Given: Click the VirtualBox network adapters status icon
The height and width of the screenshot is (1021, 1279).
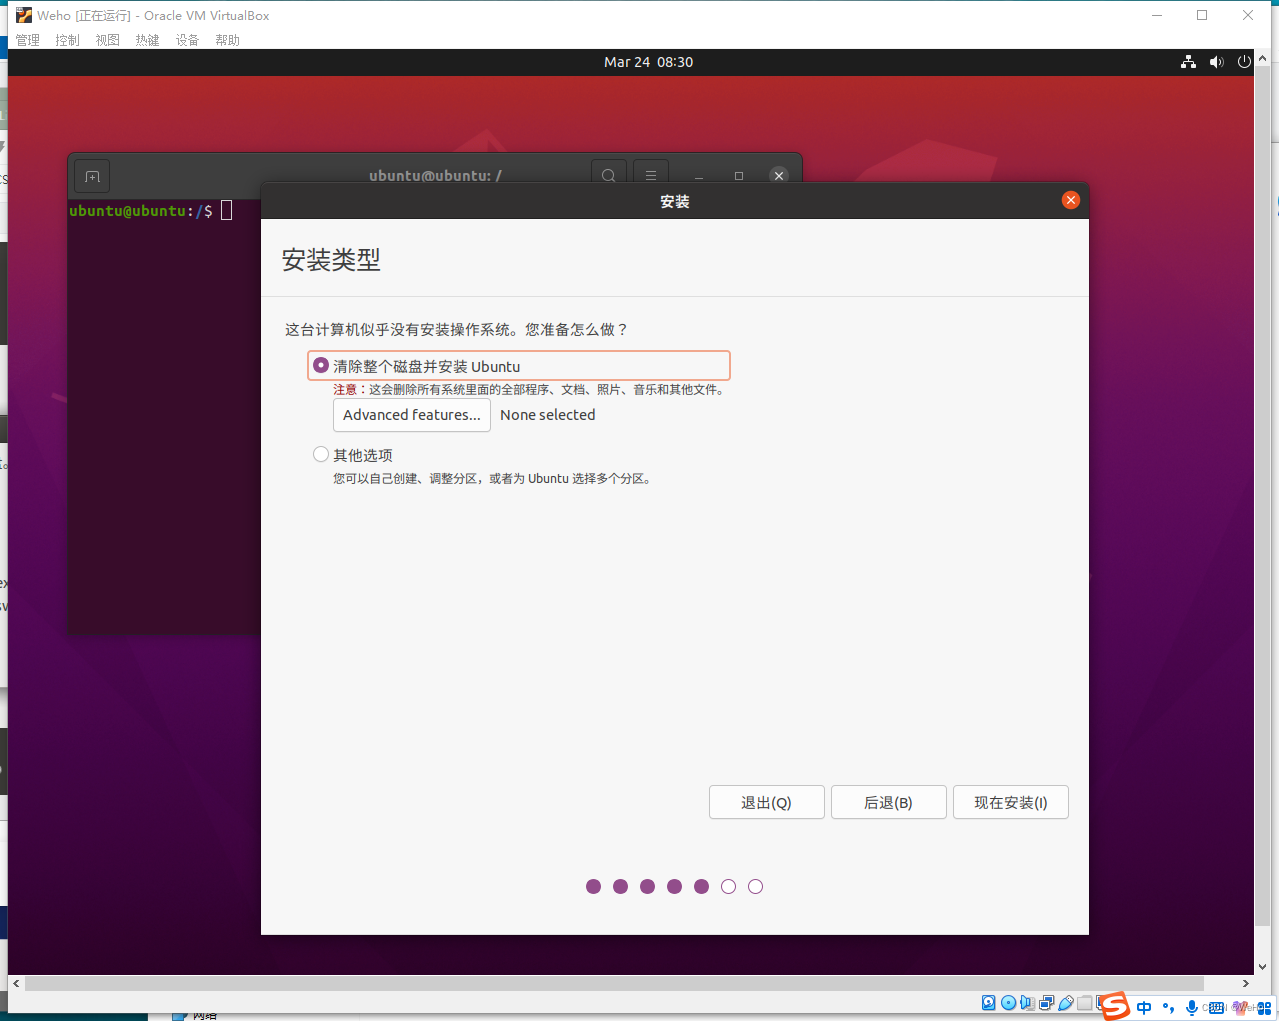Looking at the screenshot, I should click(x=1046, y=1003).
